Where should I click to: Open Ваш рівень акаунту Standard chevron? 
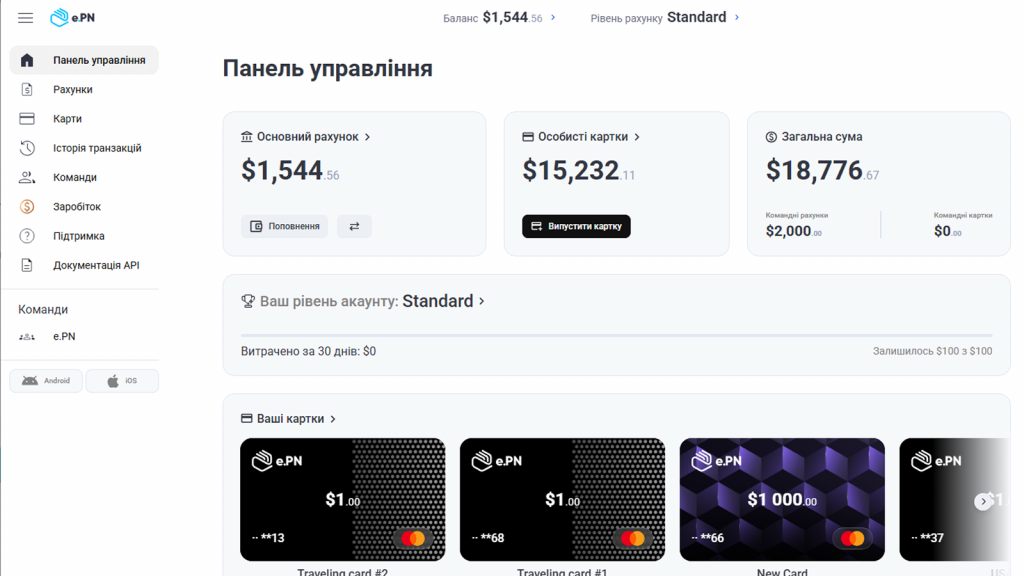[482, 301]
